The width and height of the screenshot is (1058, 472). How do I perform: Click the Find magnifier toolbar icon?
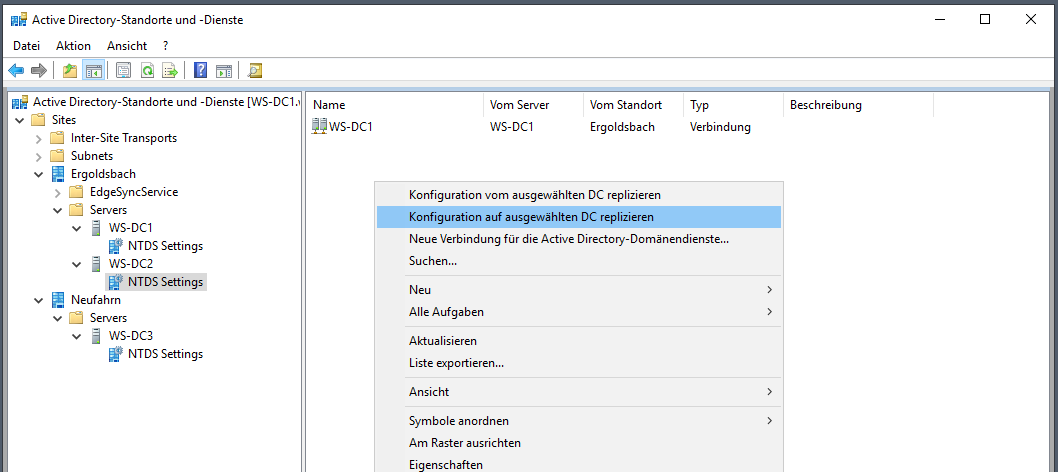(x=254, y=70)
